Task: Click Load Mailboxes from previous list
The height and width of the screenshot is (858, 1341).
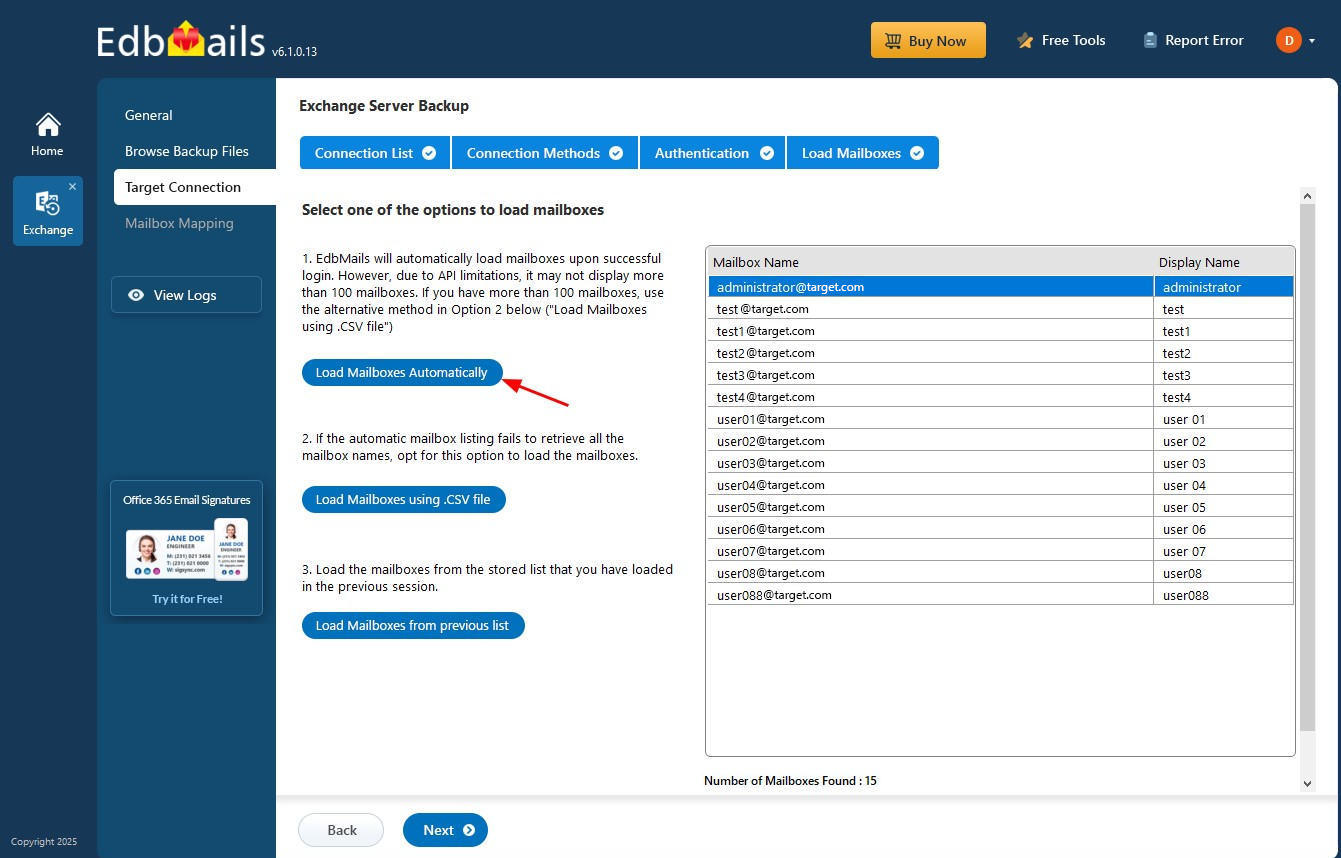Action: coord(413,625)
